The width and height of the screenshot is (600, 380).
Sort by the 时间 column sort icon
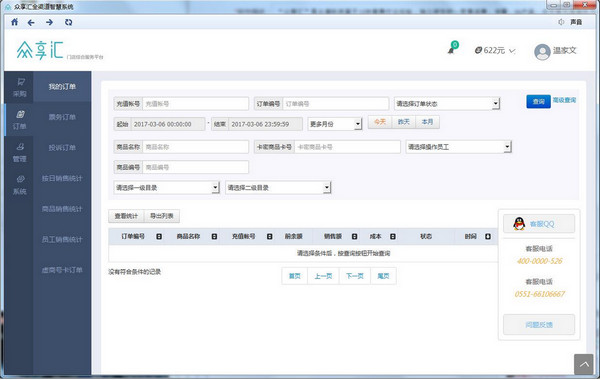(x=488, y=236)
